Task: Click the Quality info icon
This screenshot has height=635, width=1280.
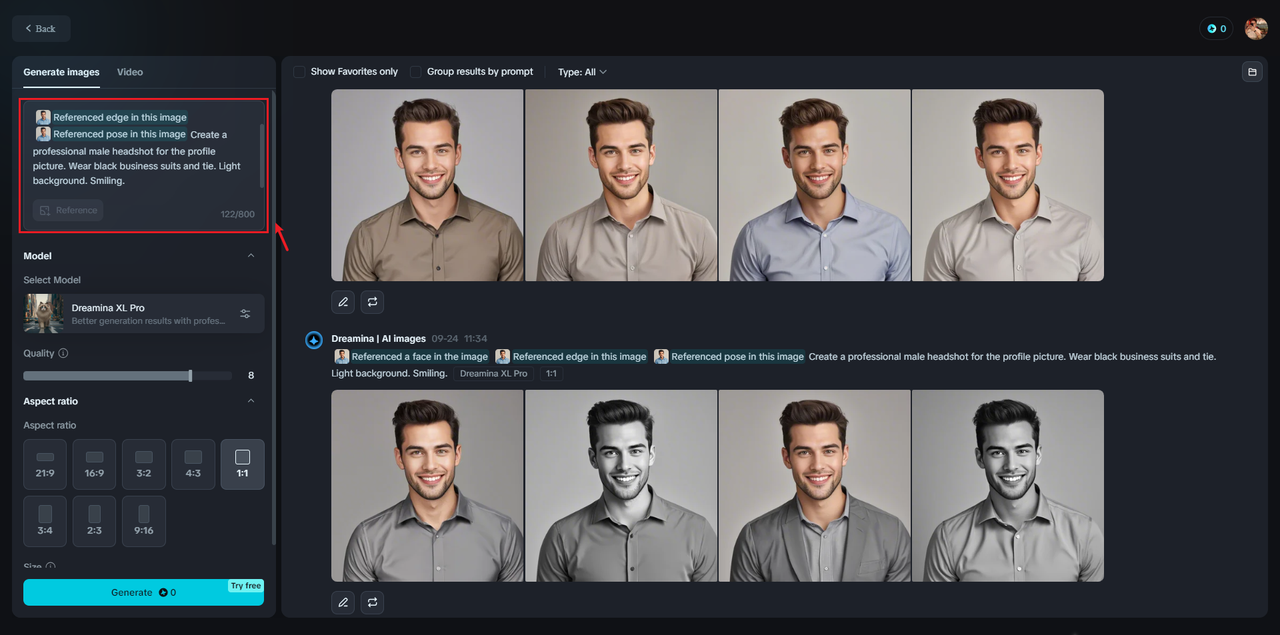Action: click(x=63, y=353)
